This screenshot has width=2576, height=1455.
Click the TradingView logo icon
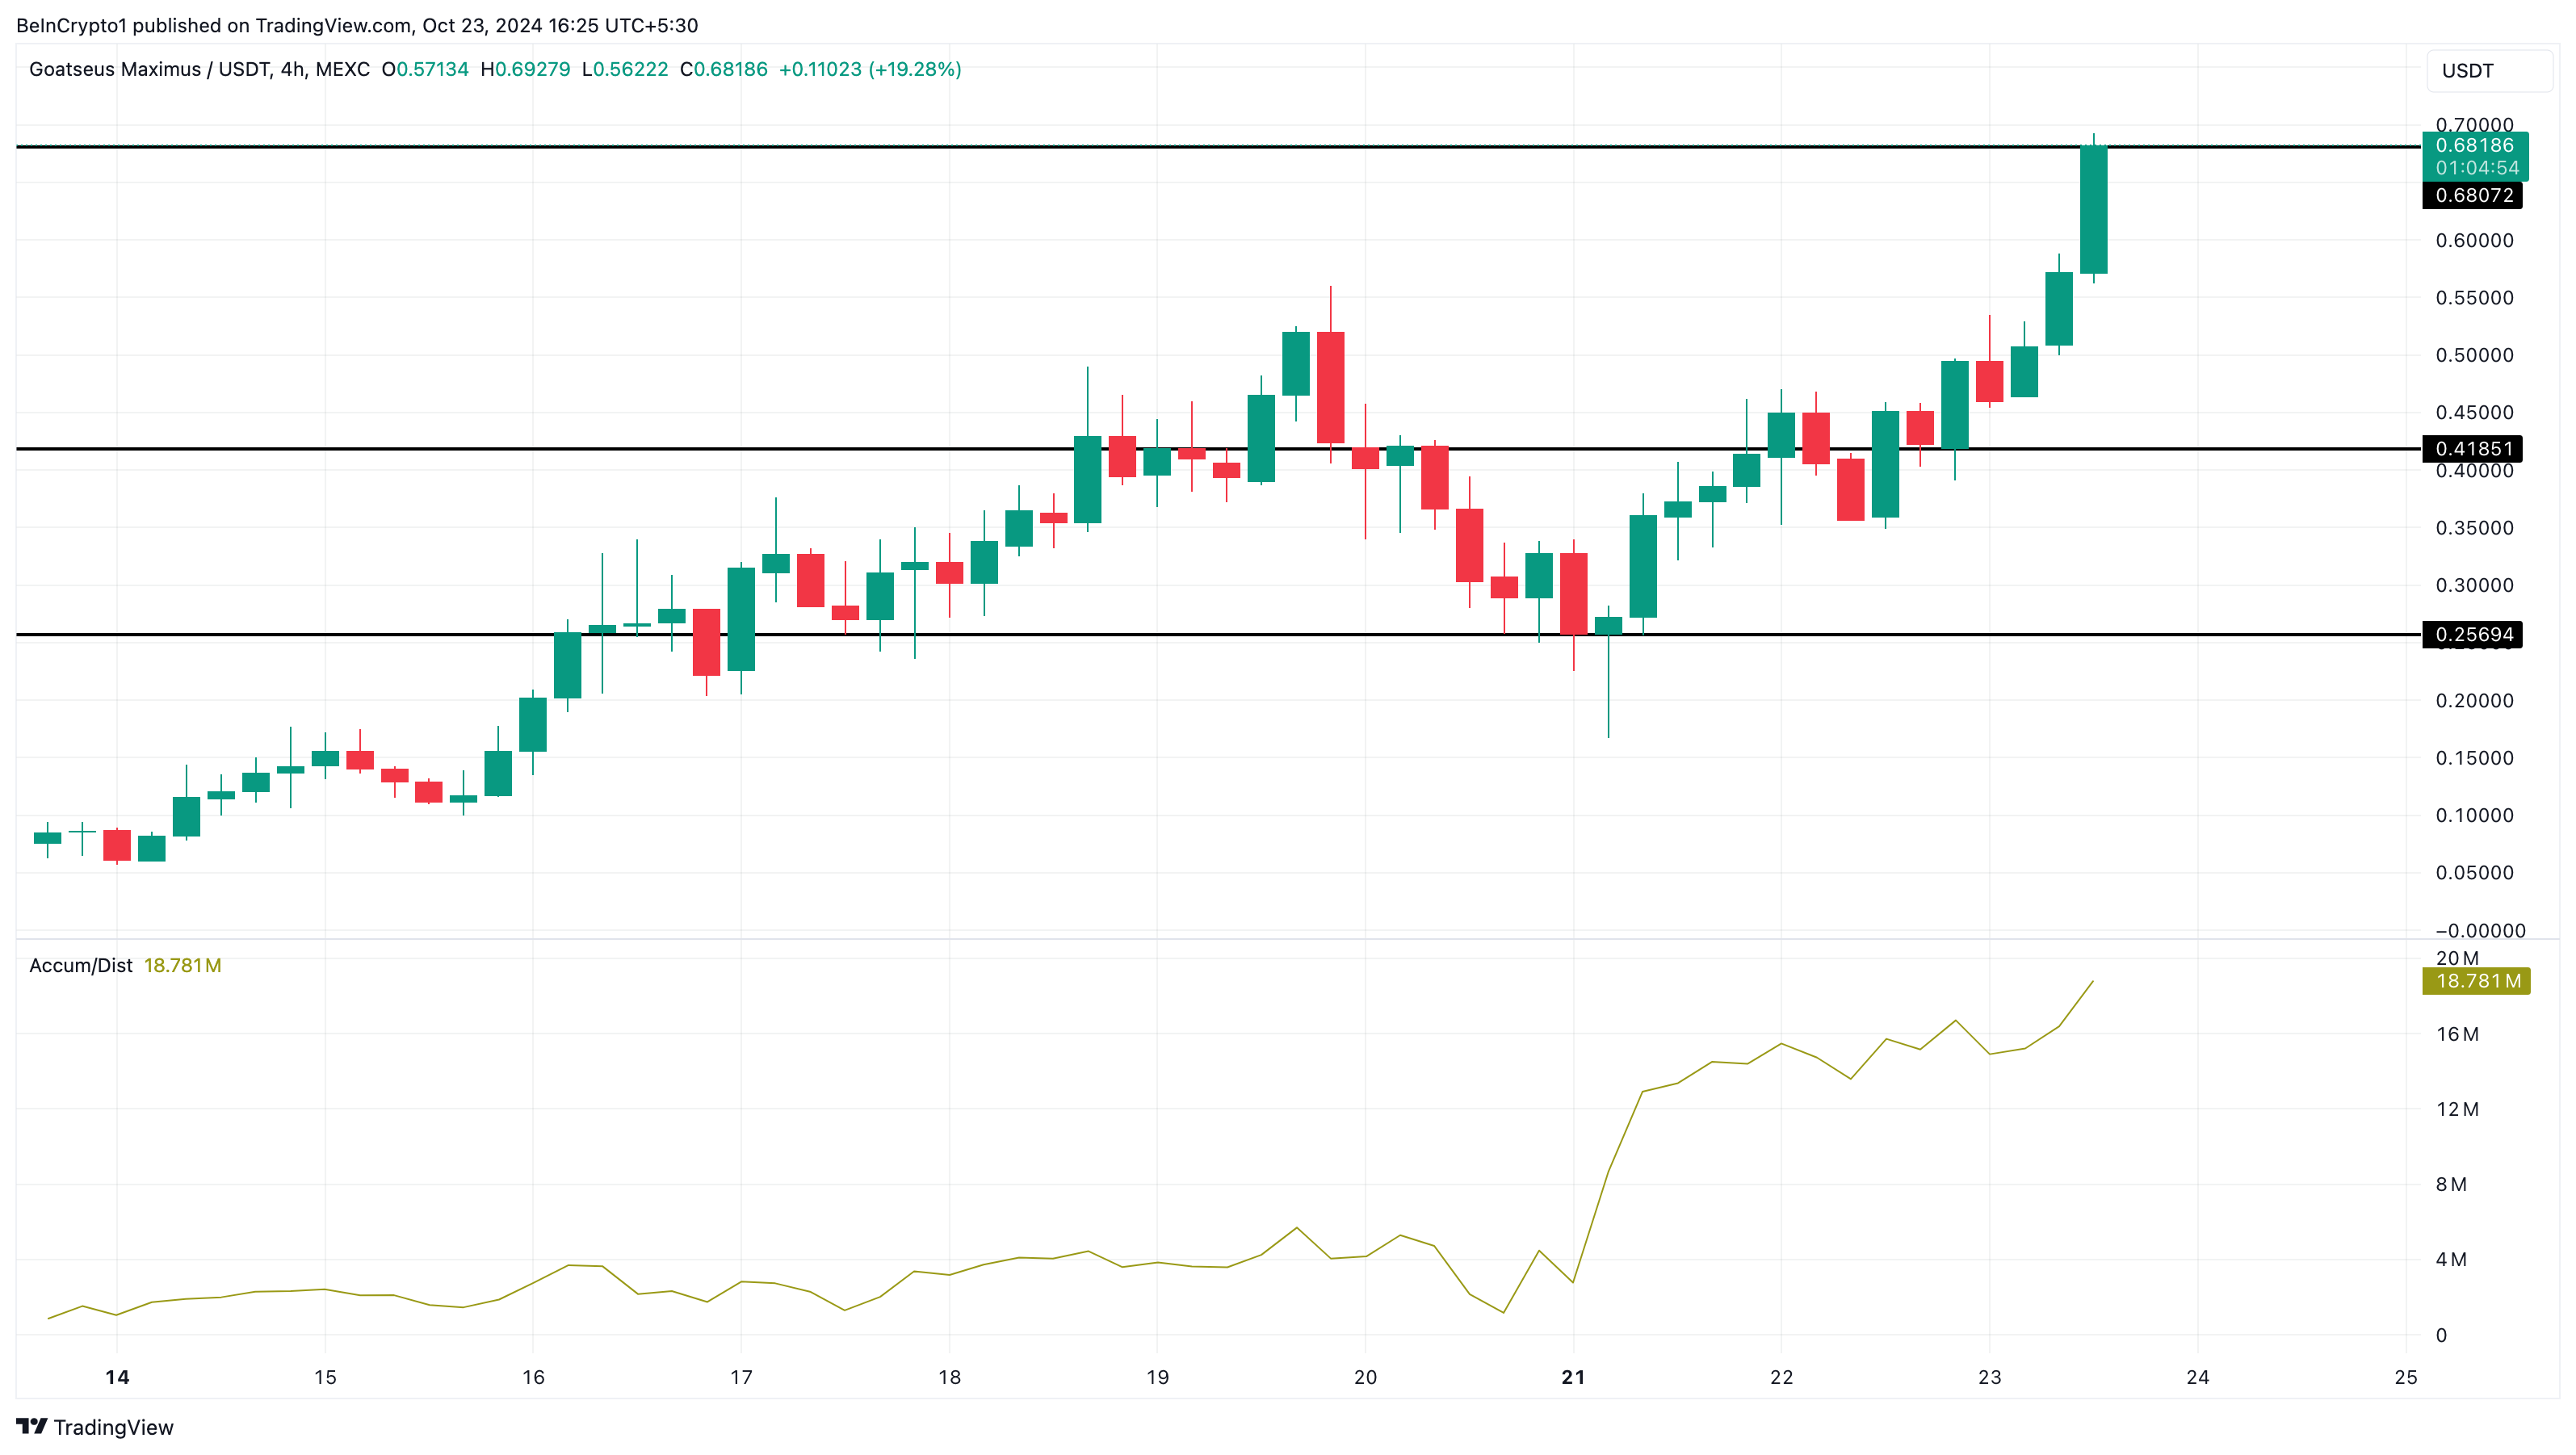(31, 1426)
